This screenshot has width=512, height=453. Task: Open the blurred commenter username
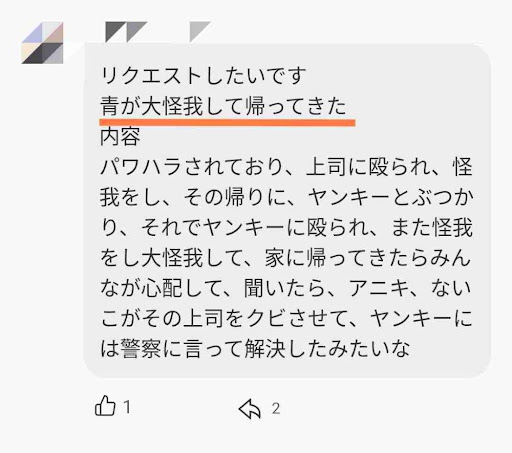point(126,32)
